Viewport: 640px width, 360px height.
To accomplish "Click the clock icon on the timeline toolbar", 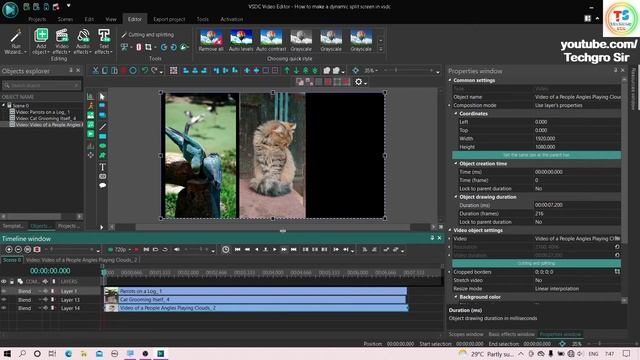I will 225,249.
